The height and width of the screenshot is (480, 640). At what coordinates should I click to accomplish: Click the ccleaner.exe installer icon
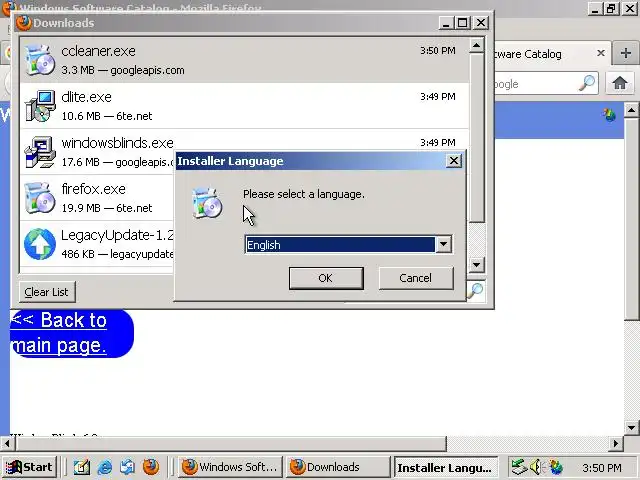tap(40, 60)
